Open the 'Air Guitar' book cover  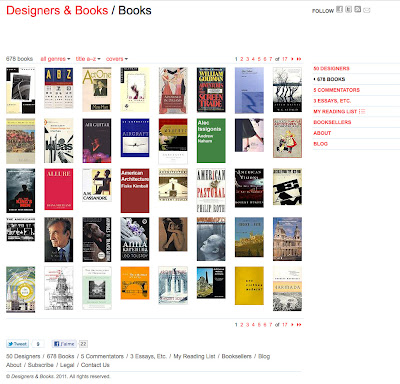[x=97, y=141]
